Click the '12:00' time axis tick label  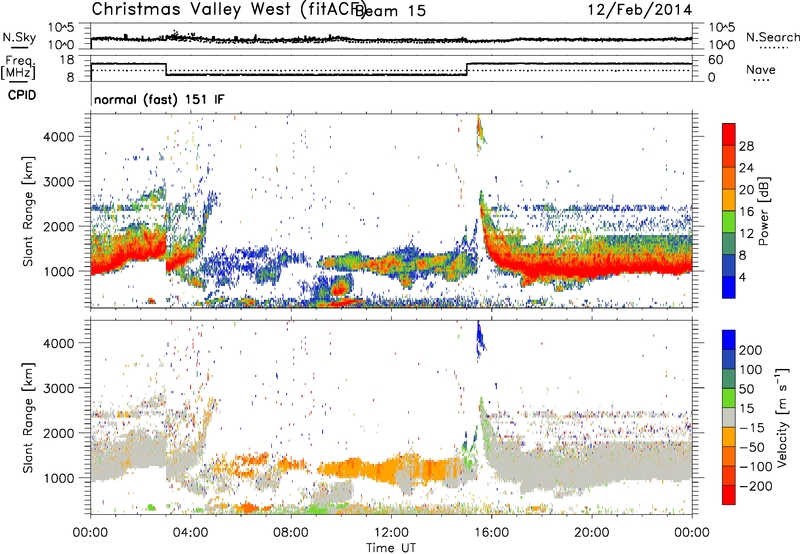coord(391,532)
